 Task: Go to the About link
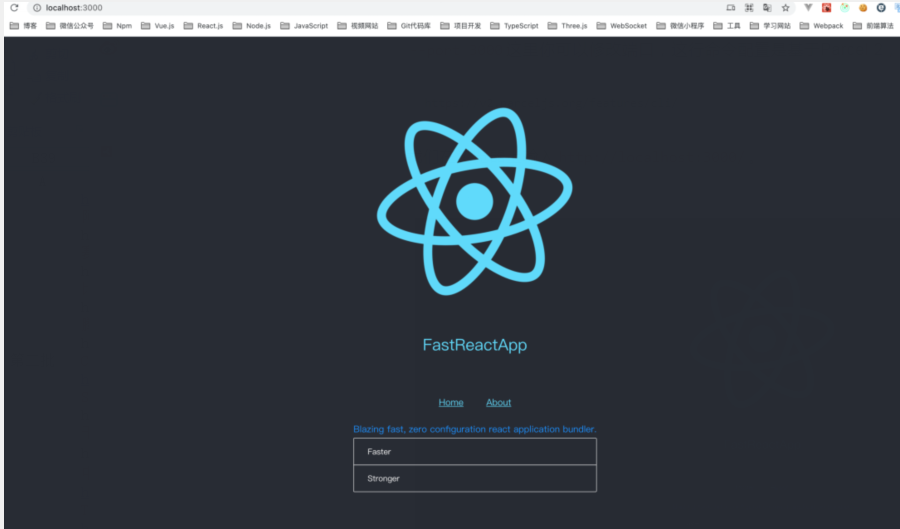point(498,402)
